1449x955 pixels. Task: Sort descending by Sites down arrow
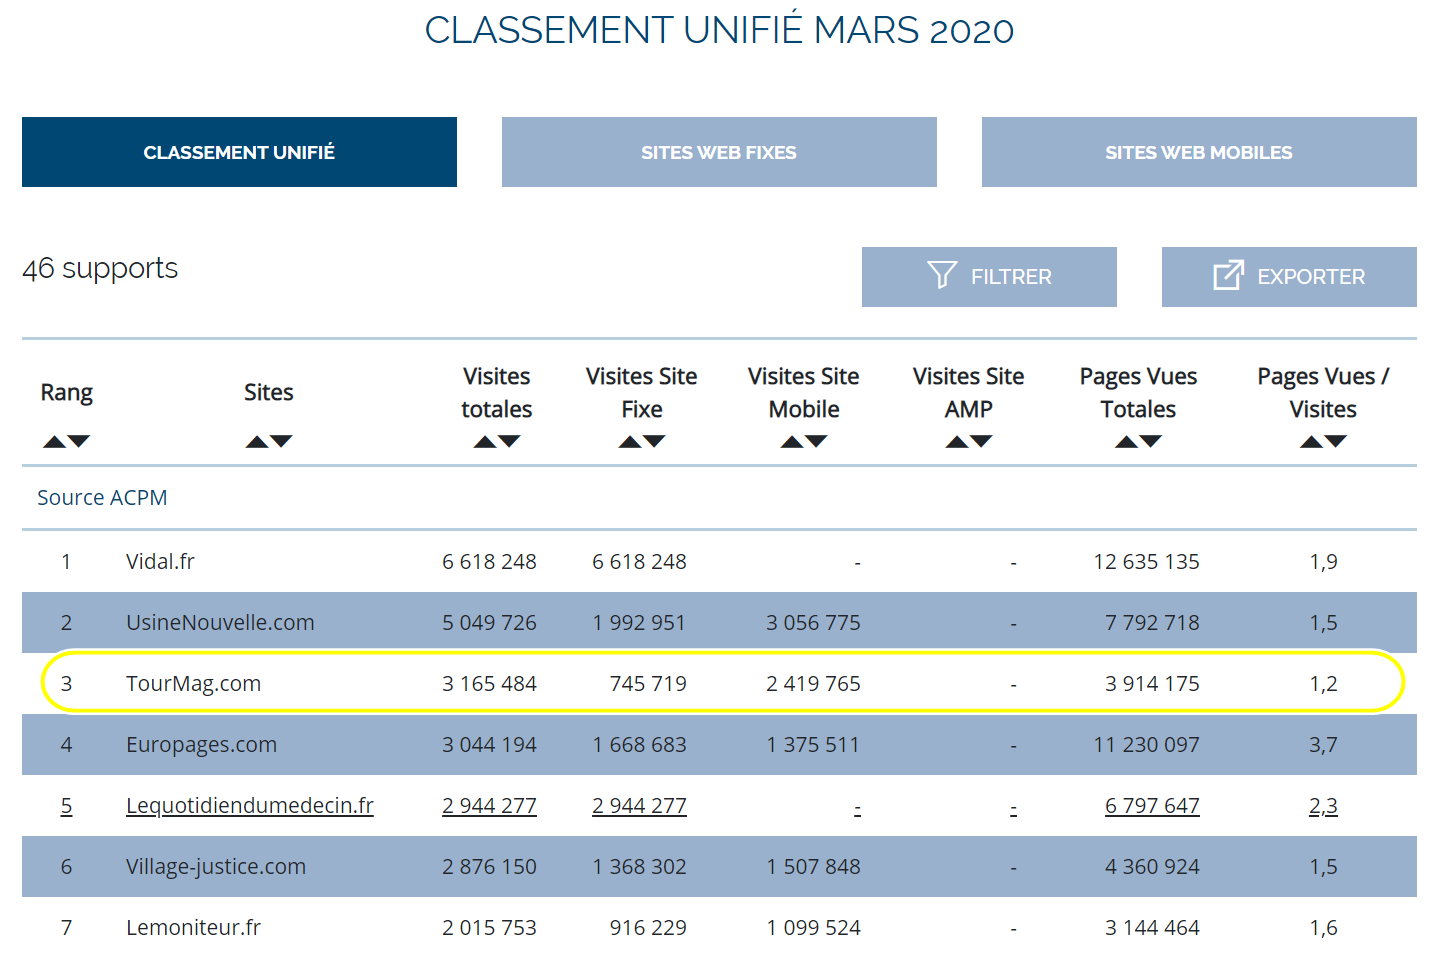(282, 442)
